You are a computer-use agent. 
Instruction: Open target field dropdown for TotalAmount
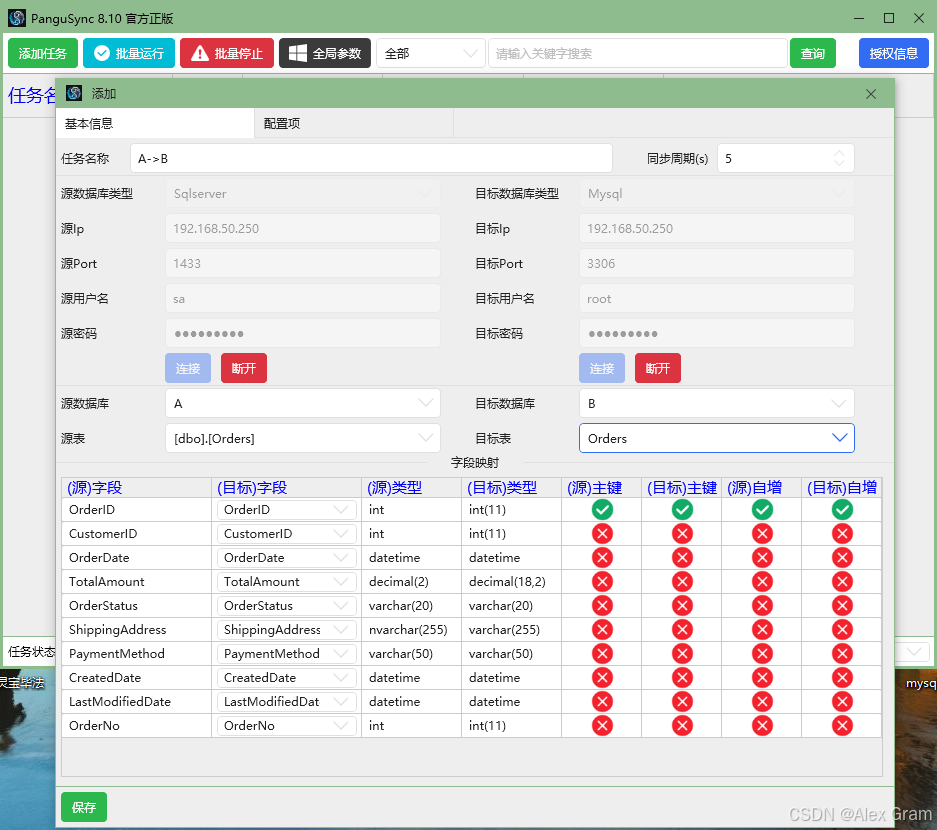click(x=286, y=581)
